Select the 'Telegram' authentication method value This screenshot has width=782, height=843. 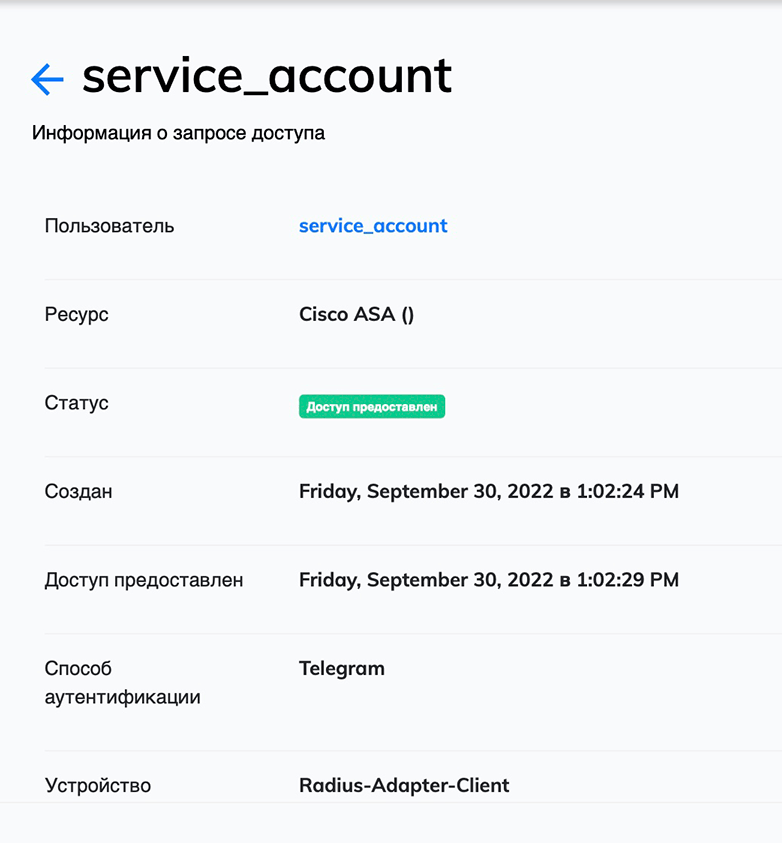[341, 669]
